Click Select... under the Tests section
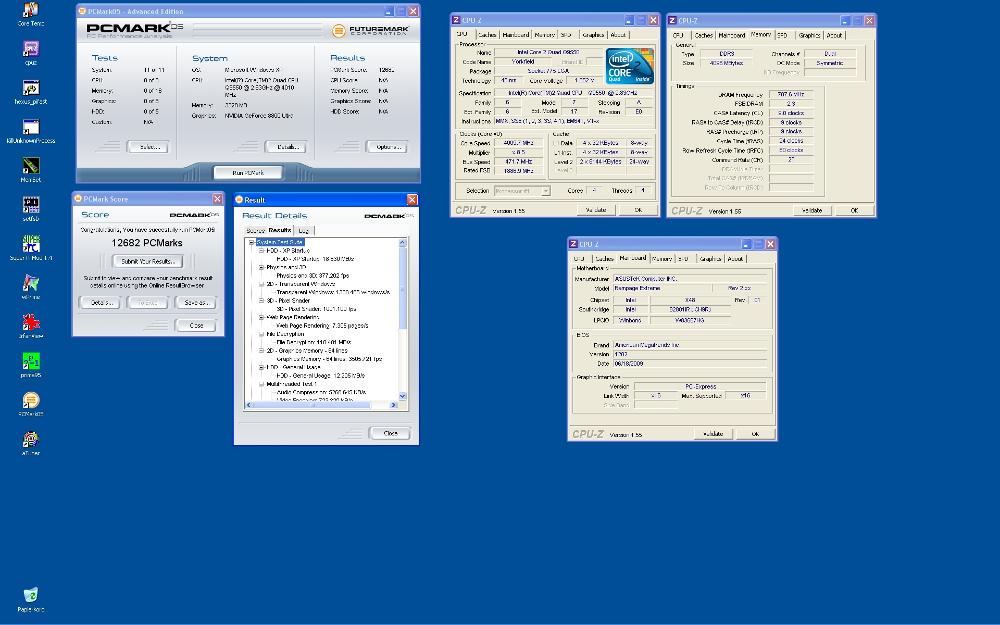The image size is (1000, 625). click(148, 147)
